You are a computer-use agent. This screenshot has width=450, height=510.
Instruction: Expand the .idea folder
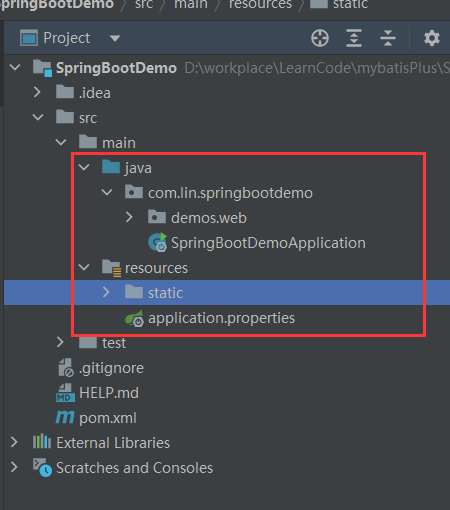point(37,92)
